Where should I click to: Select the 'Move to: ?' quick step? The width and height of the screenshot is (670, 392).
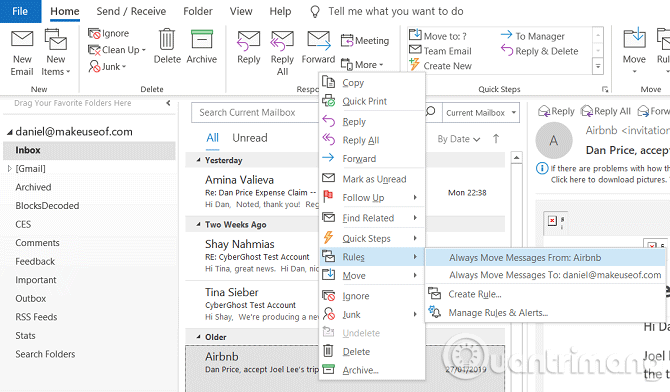438,36
